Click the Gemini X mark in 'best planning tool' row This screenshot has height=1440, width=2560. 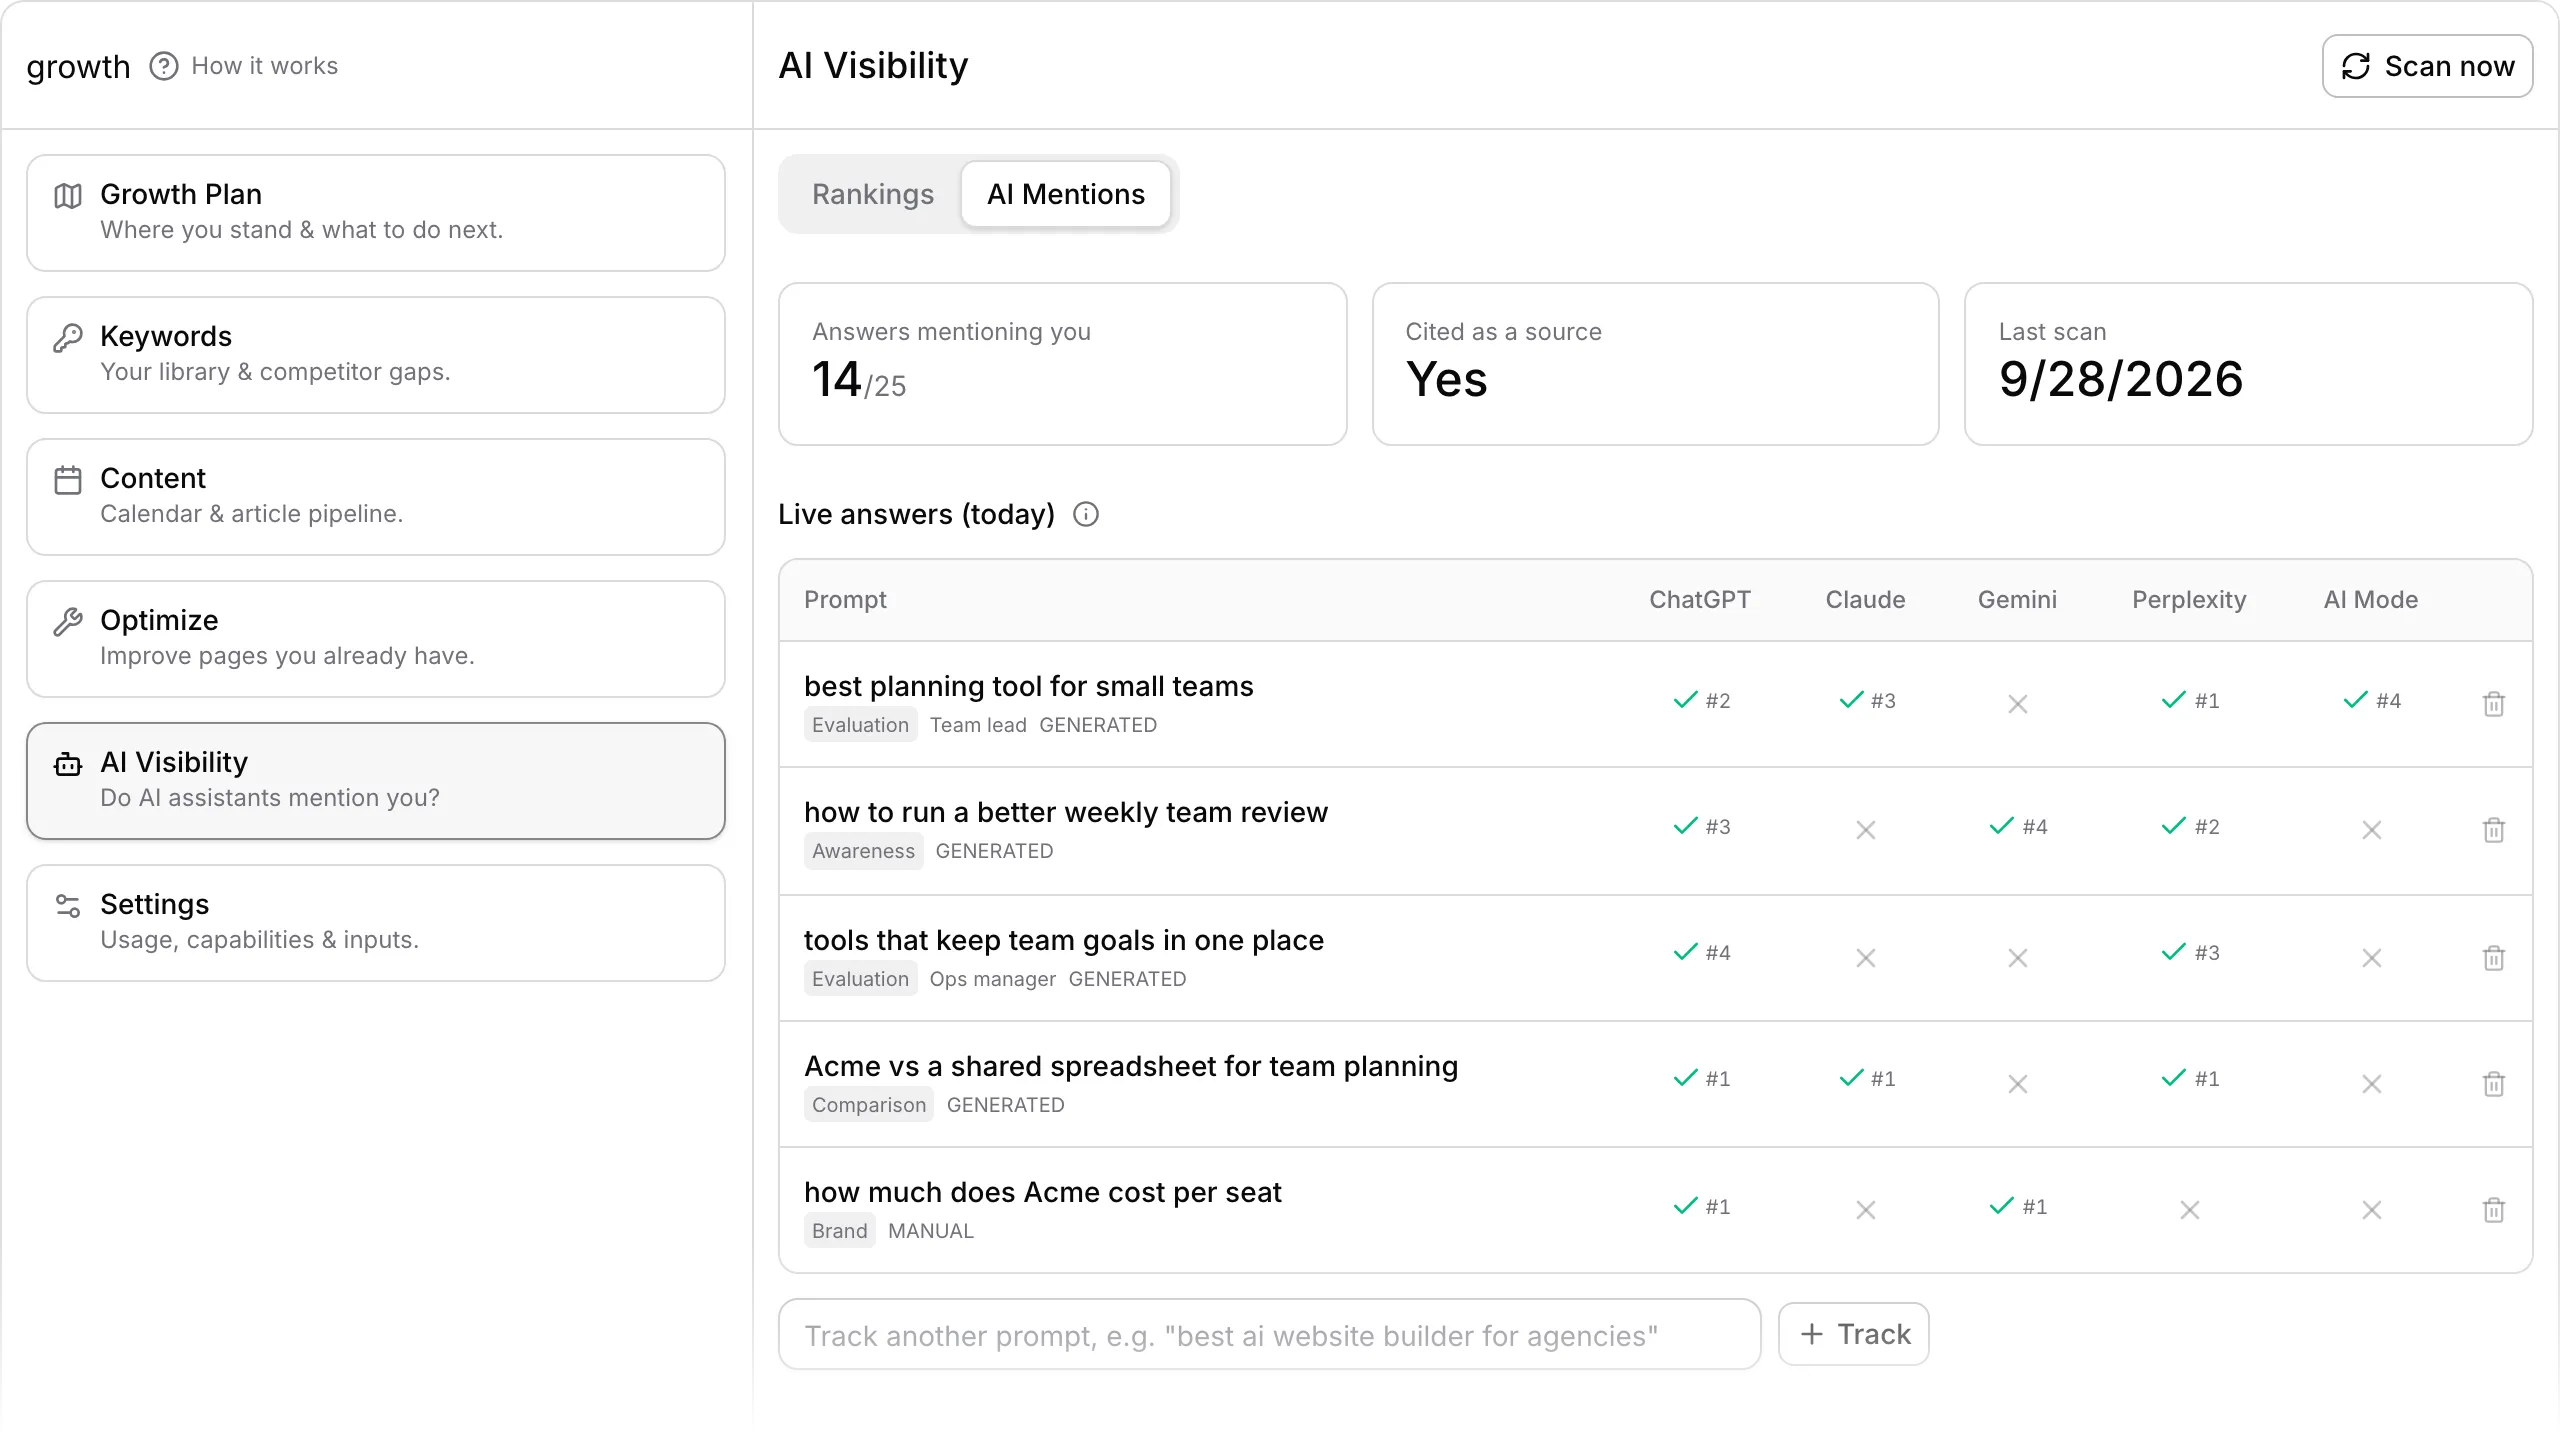[x=2018, y=704]
